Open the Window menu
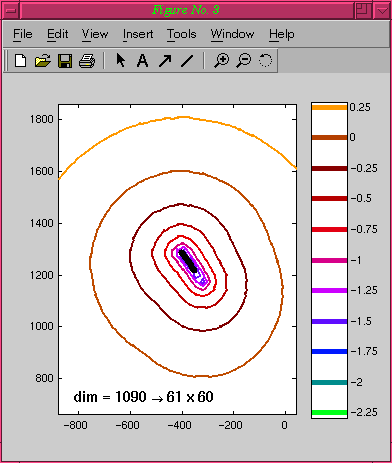 pyautogui.click(x=232, y=34)
